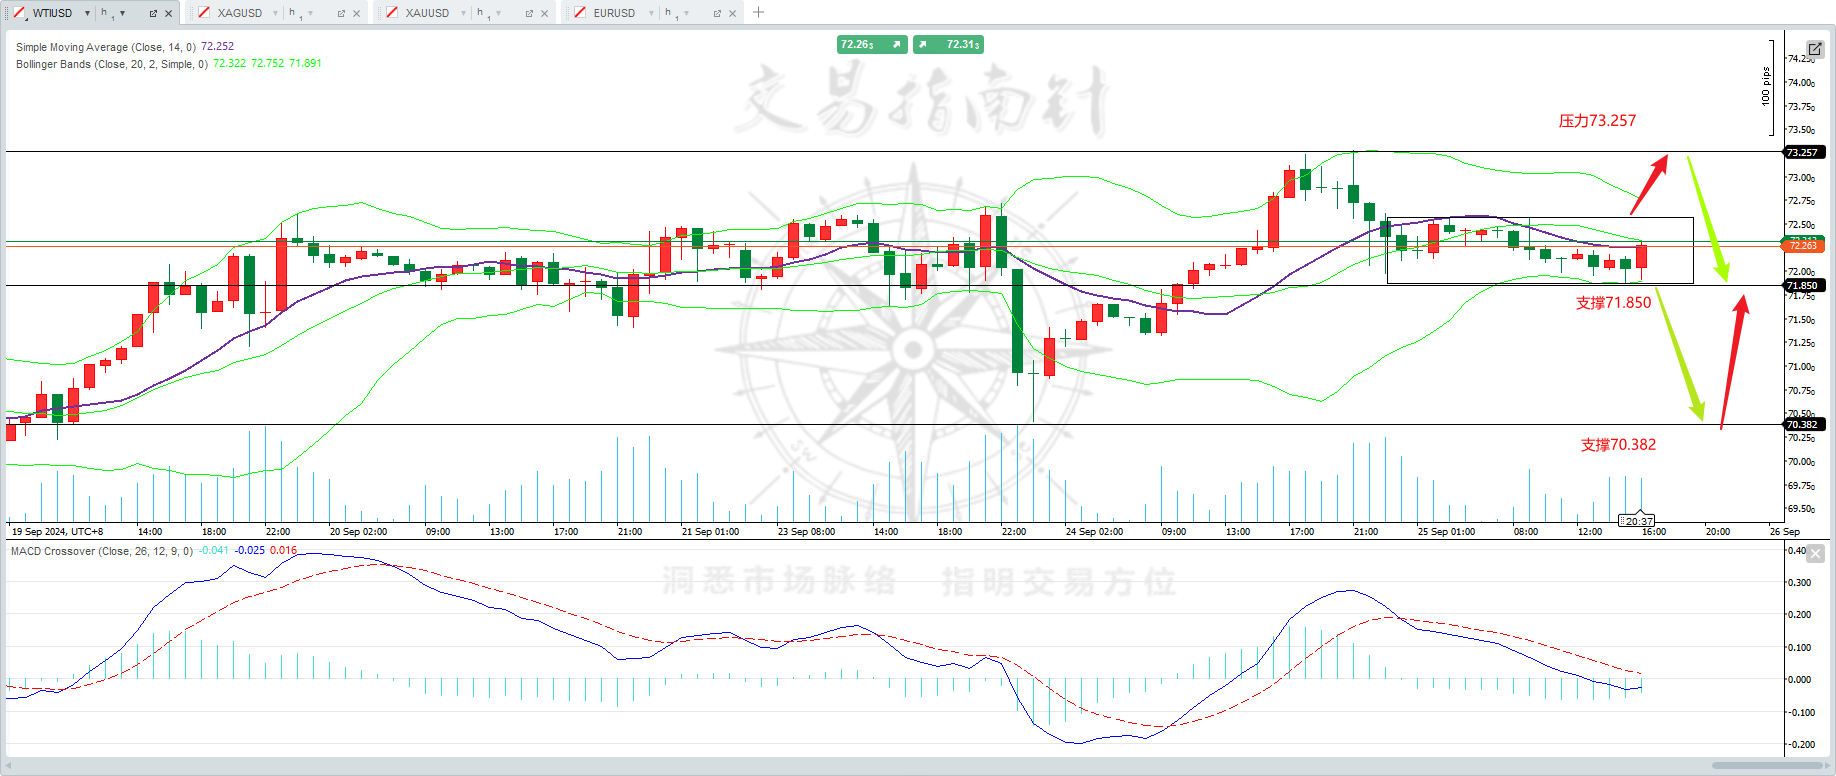This screenshot has height=776, width=1836.
Task: Open the WTIUSD symbol dropdown arrow
Action: pyautogui.click(x=88, y=13)
